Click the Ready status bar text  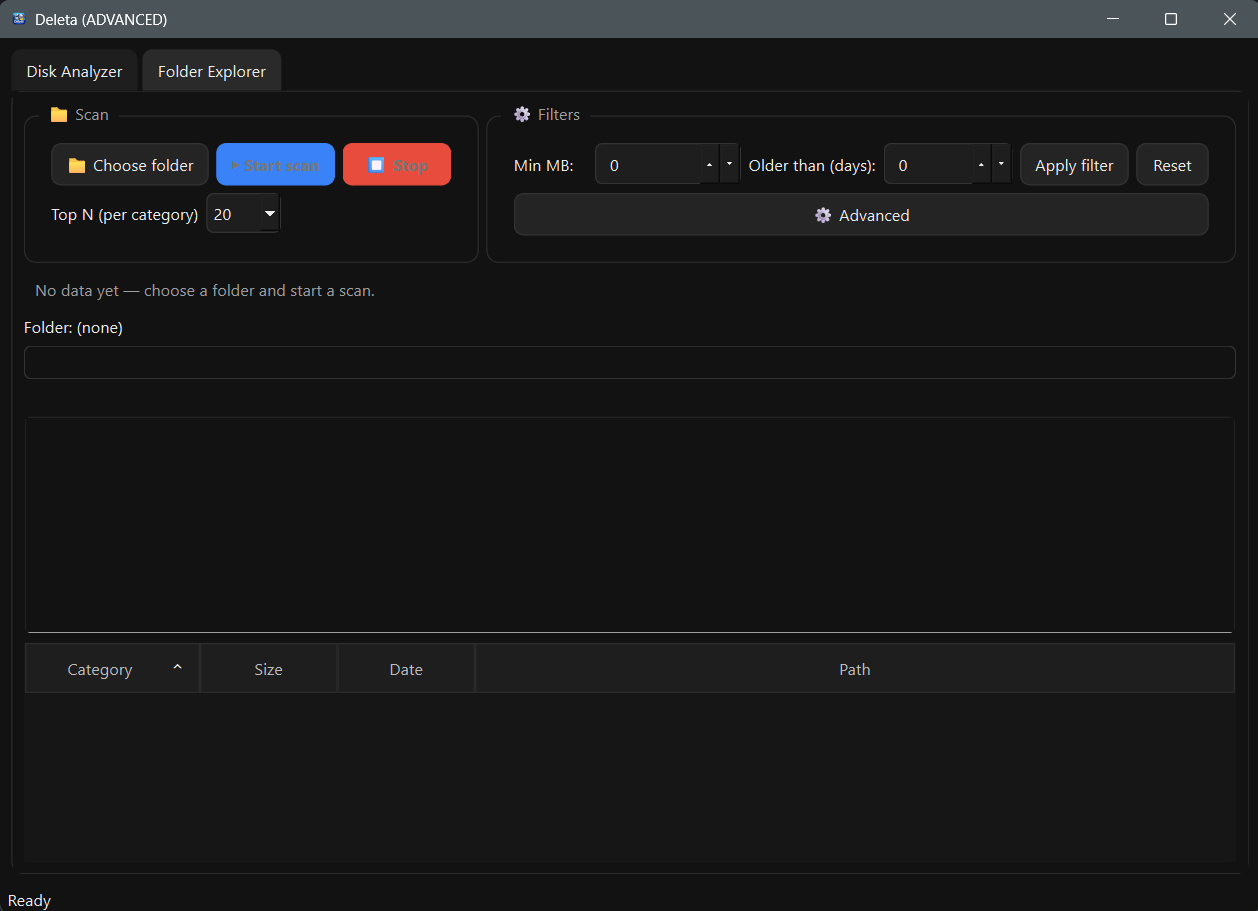coord(29,900)
